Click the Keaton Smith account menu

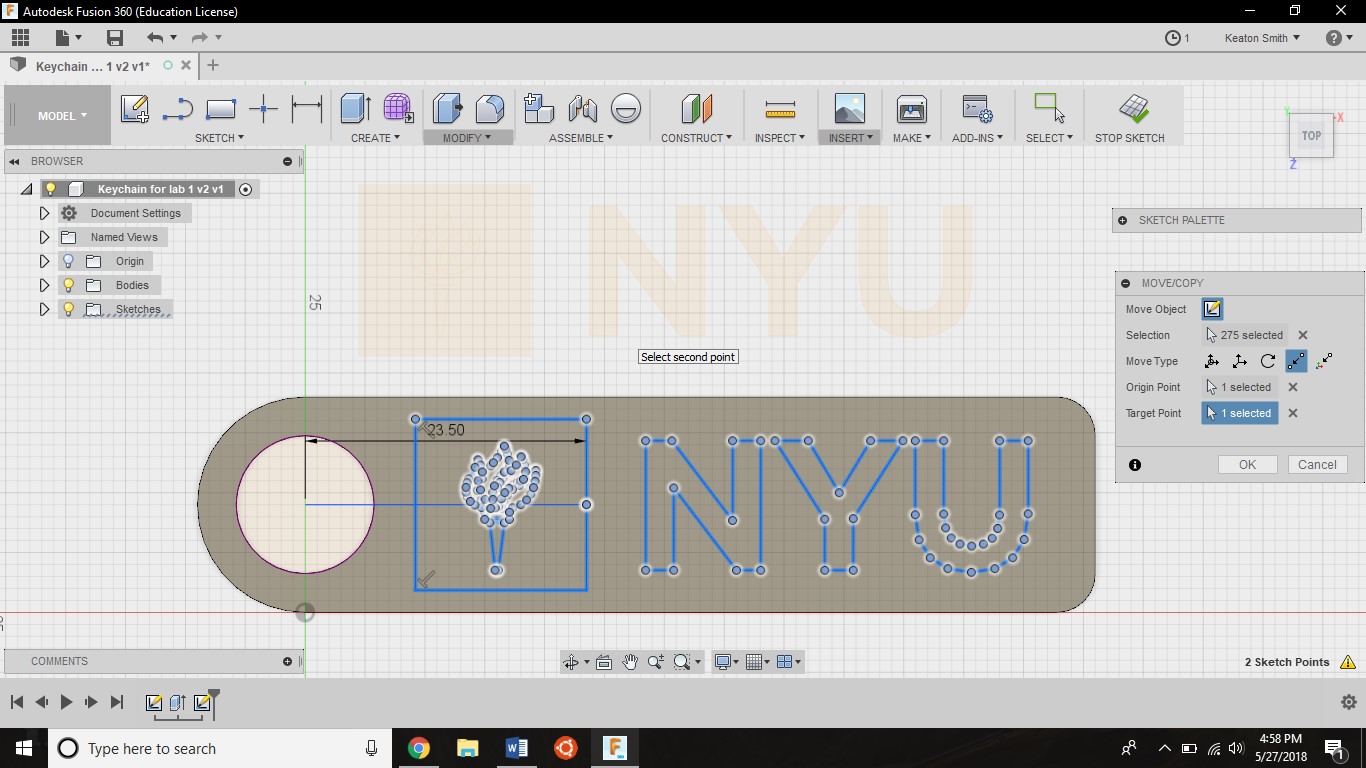coord(1262,38)
